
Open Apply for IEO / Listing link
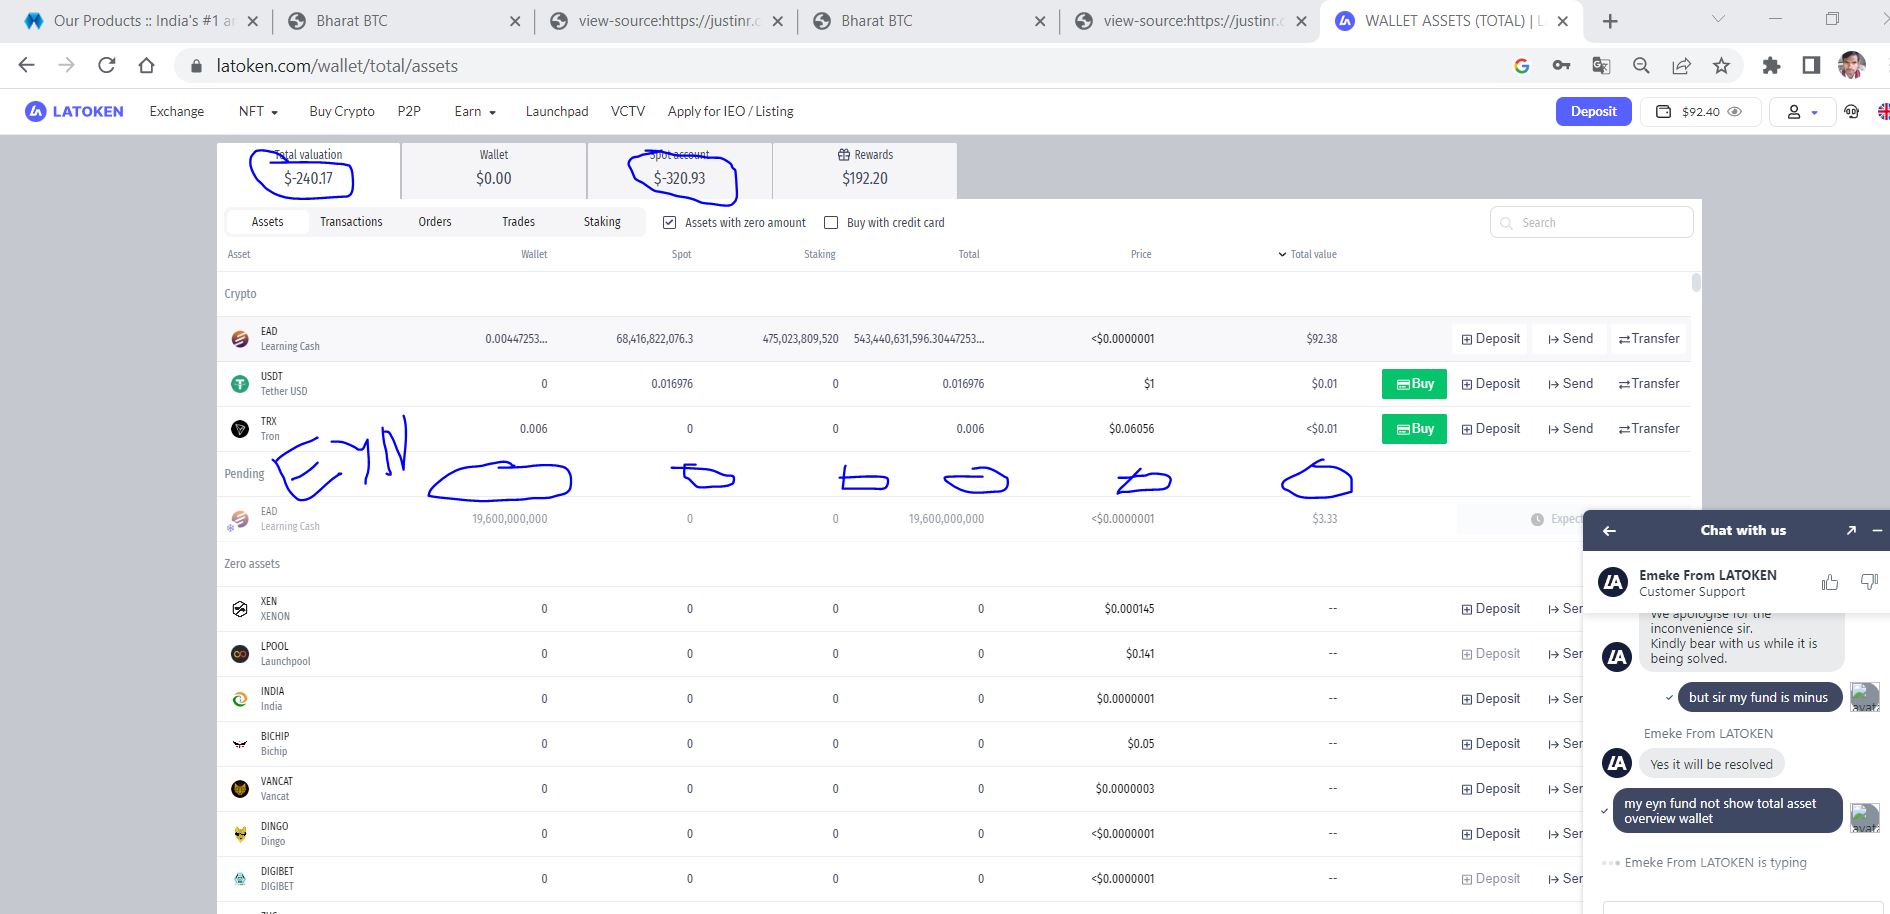pos(731,112)
